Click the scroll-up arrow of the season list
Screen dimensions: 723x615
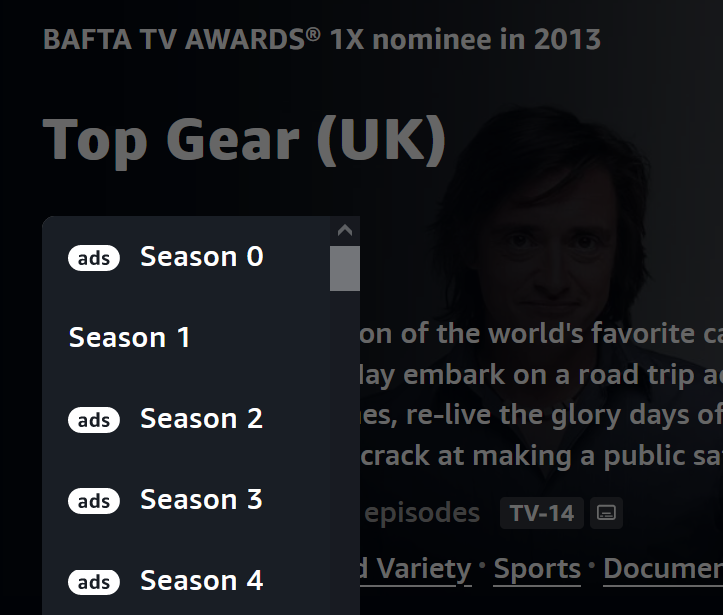(345, 231)
